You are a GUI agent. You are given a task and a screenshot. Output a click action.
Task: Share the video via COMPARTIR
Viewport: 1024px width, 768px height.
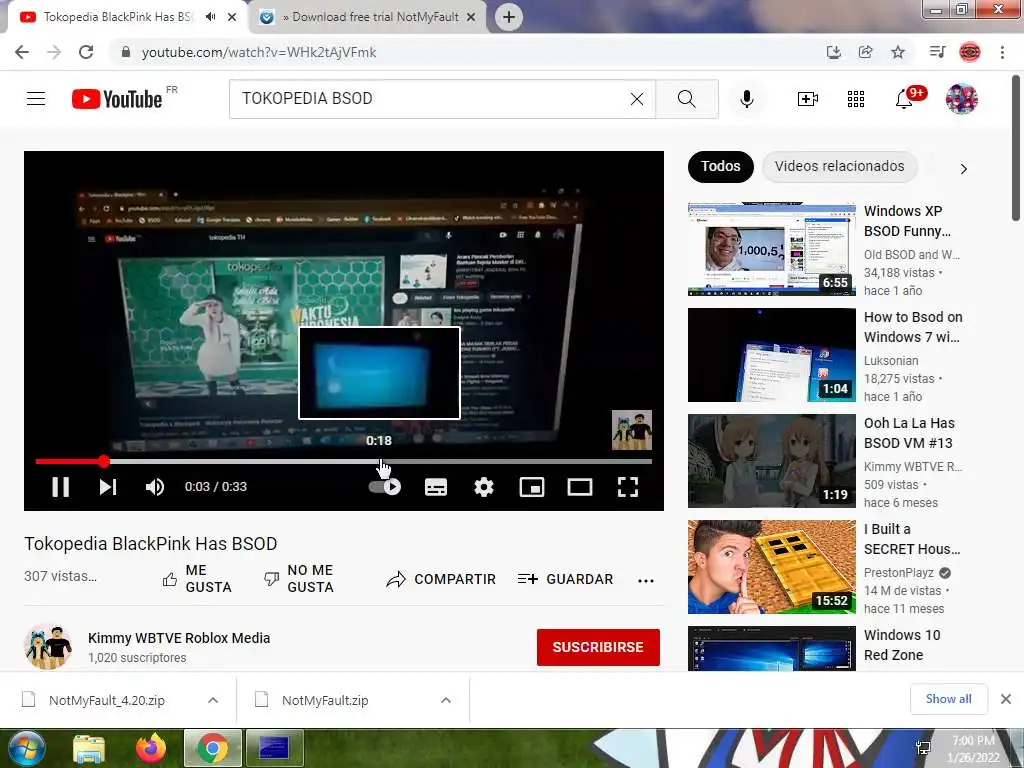click(x=441, y=579)
